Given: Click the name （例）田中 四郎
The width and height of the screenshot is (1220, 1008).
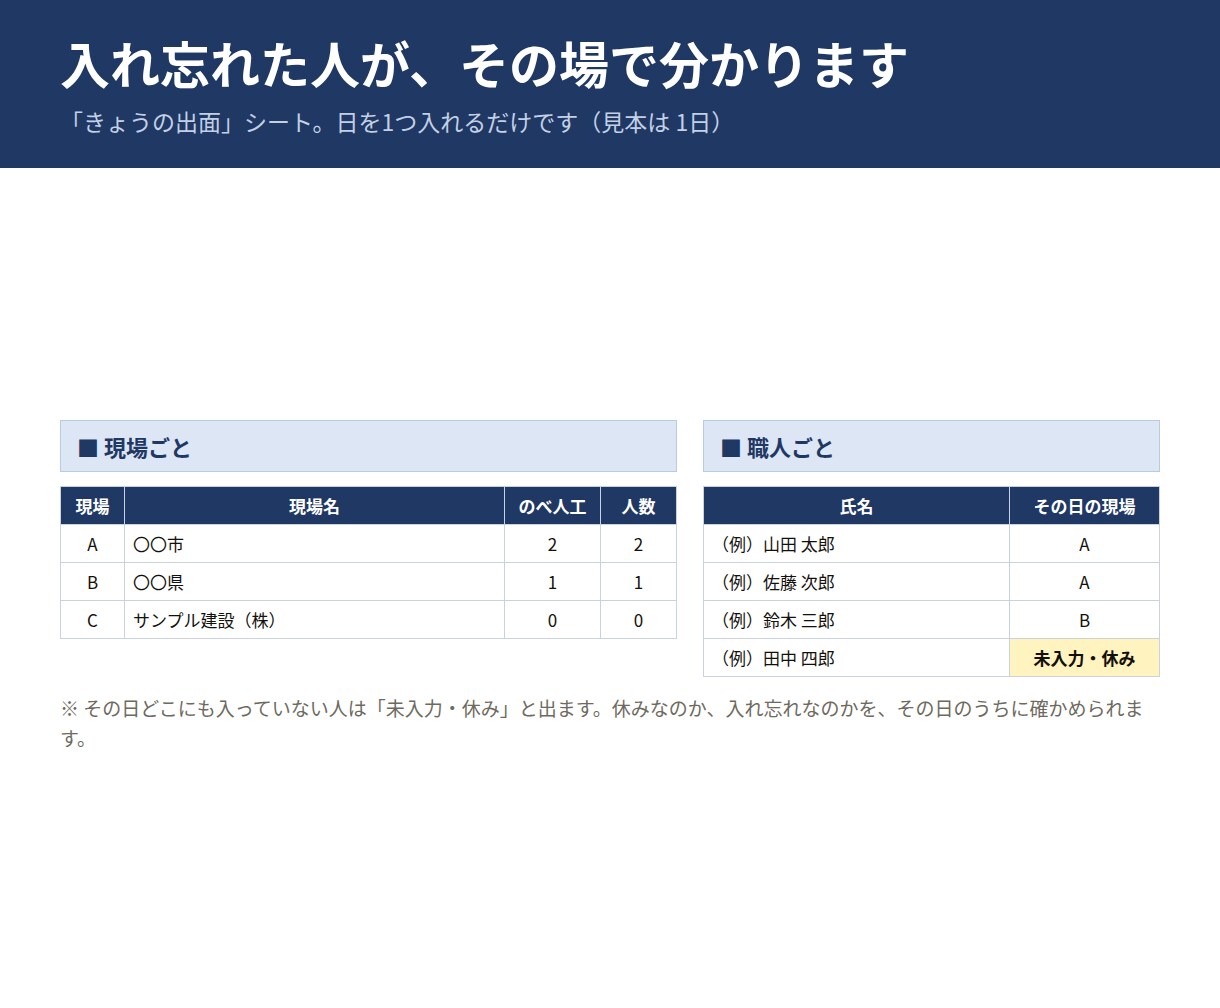Looking at the screenshot, I should tap(856, 658).
